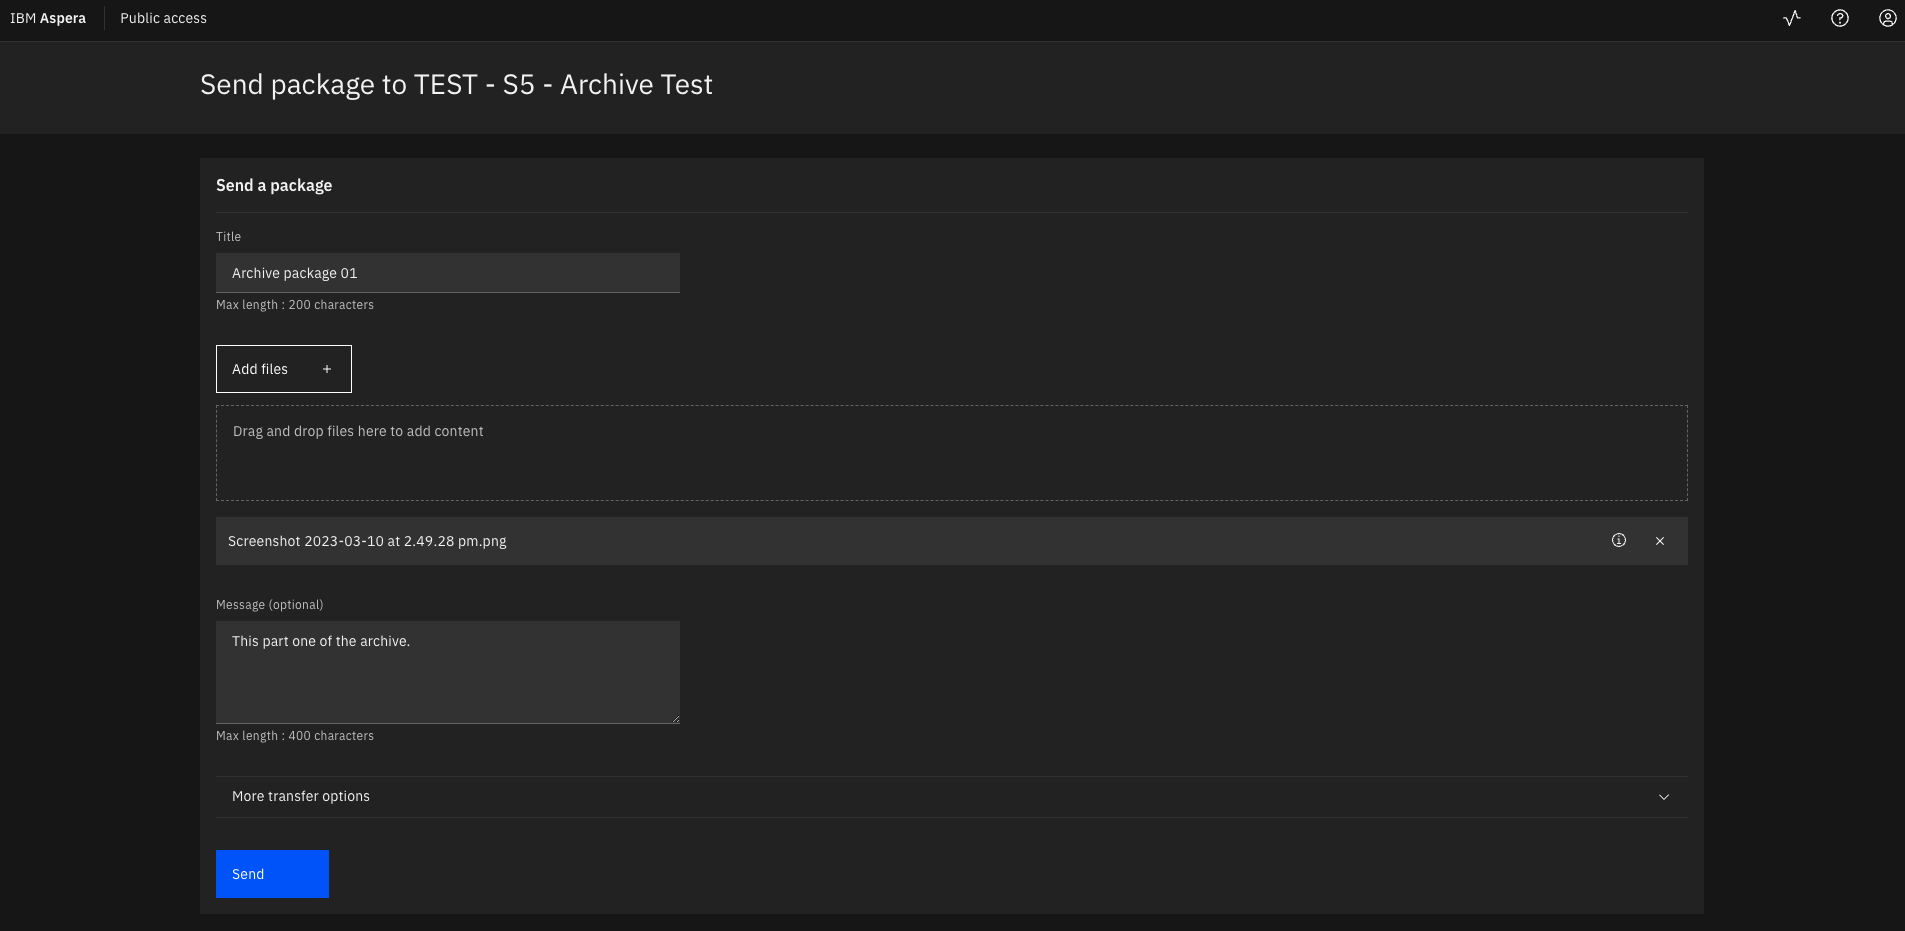This screenshot has height=931, width=1905.
Task: Show info for the Screenshot 2023-03-10 file
Action: pyautogui.click(x=1619, y=540)
